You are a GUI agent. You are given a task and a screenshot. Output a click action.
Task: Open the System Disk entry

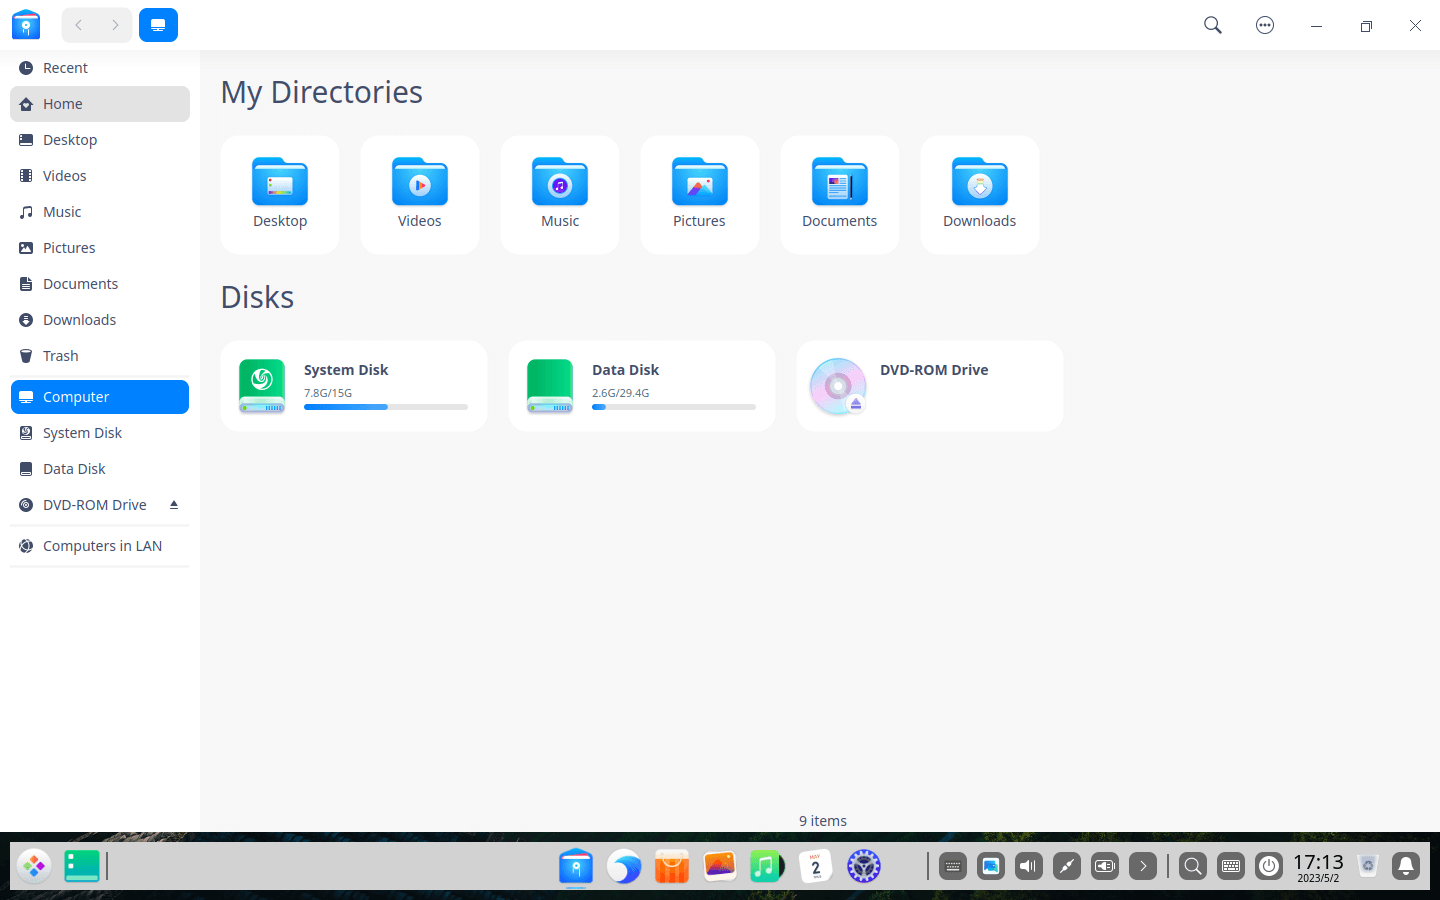tap(353, 386)
